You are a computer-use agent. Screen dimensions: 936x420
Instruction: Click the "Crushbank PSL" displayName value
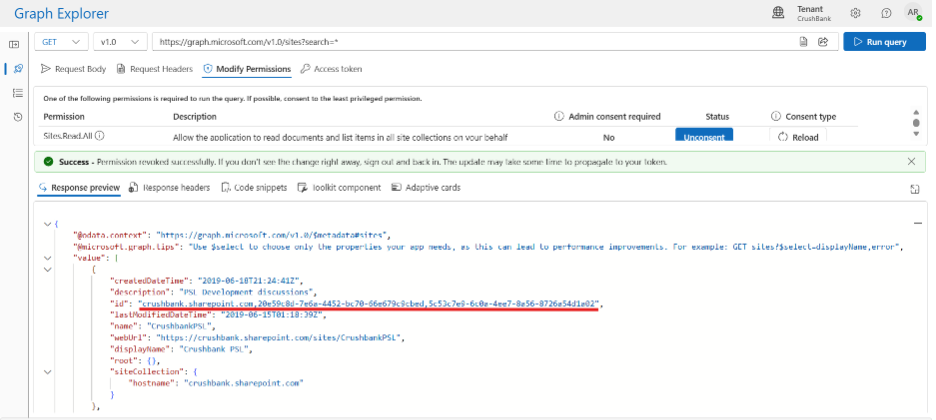216,350
